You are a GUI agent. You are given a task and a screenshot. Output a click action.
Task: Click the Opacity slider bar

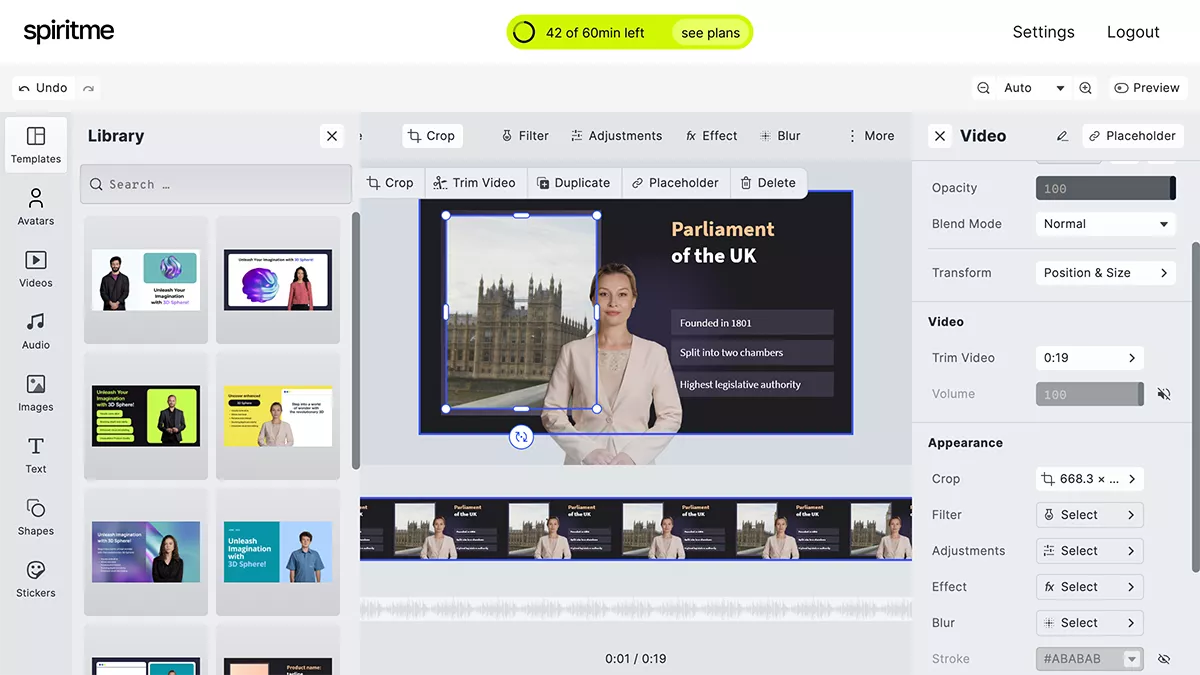pyautogui.click(x=1105, y=188)
